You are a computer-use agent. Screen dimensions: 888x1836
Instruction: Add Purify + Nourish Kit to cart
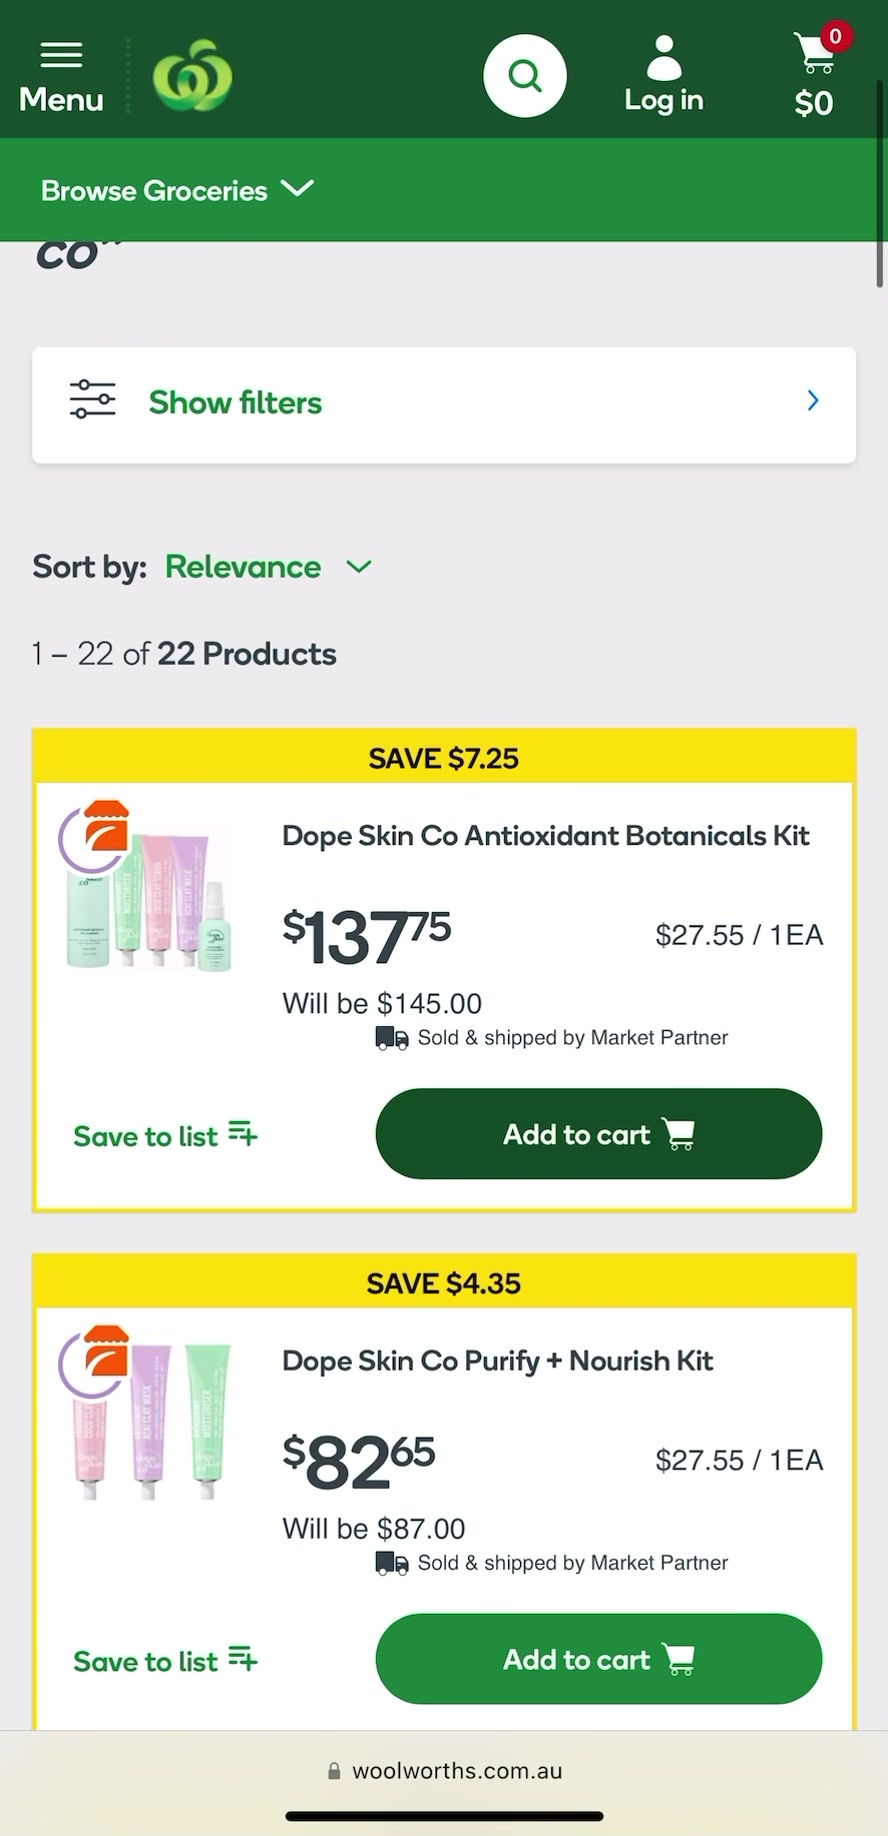(598, 1659)
